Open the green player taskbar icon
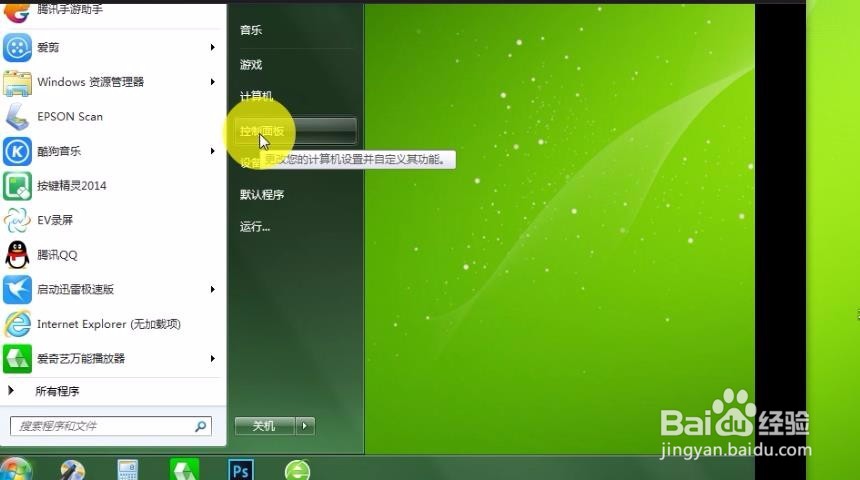 point(184,470)
